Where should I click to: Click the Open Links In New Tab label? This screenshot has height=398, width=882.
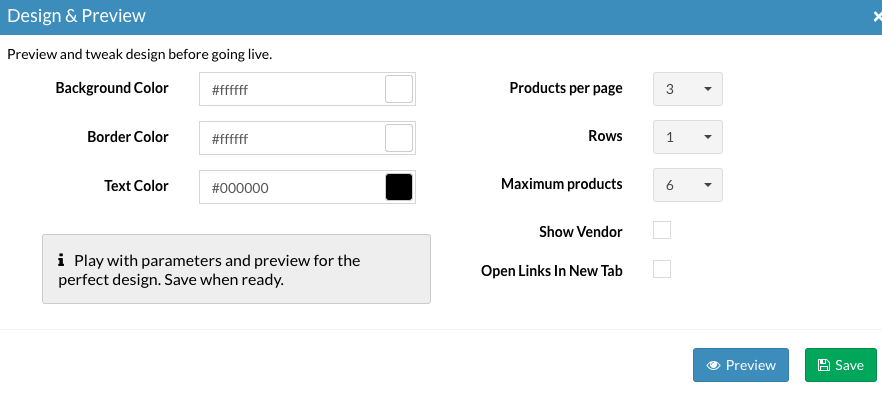[552, 271]
